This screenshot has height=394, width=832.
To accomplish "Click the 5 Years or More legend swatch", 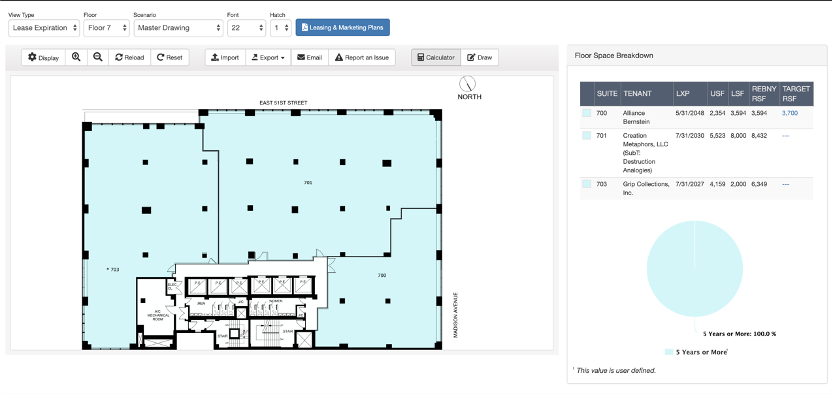I will pyautogui.click(x=669, y=352).
